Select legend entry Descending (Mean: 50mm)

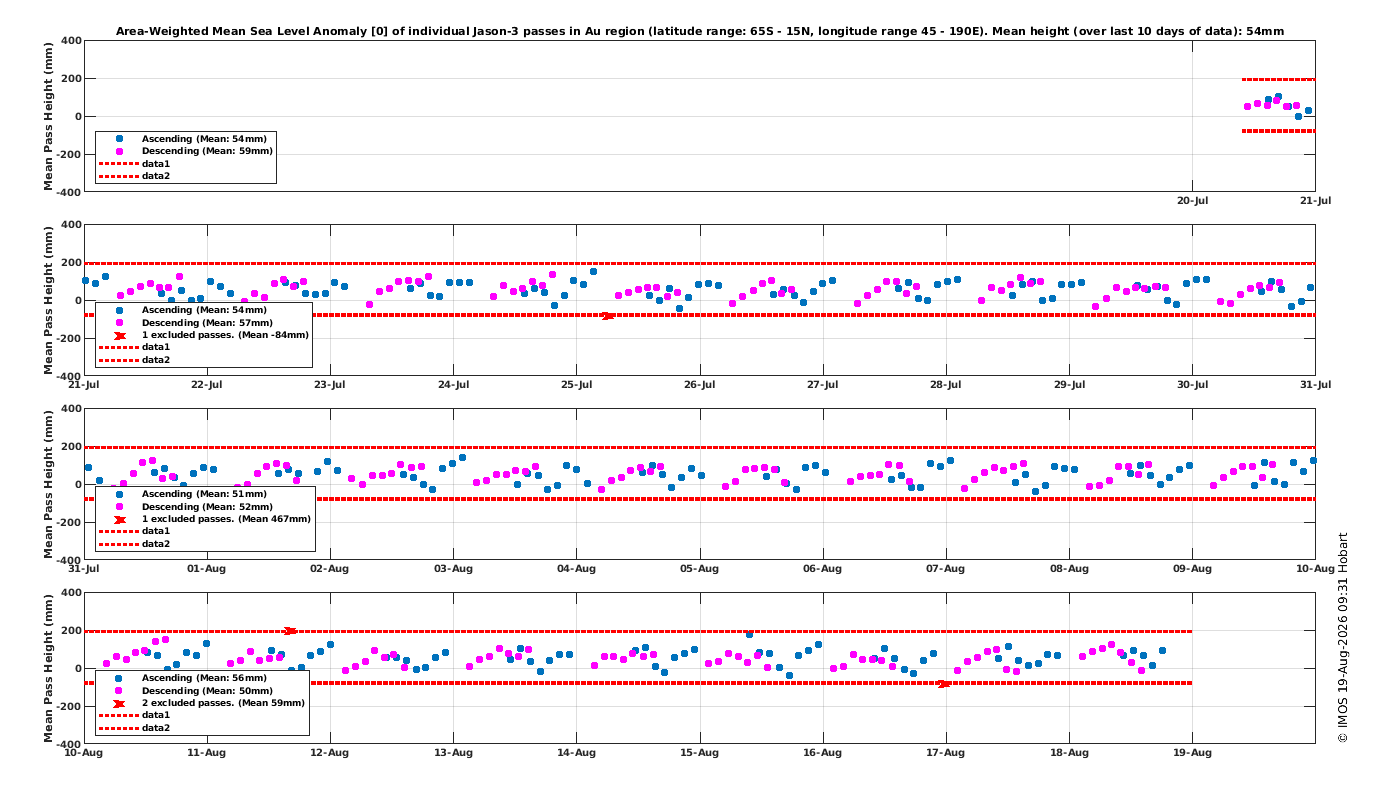click(207, 690)
